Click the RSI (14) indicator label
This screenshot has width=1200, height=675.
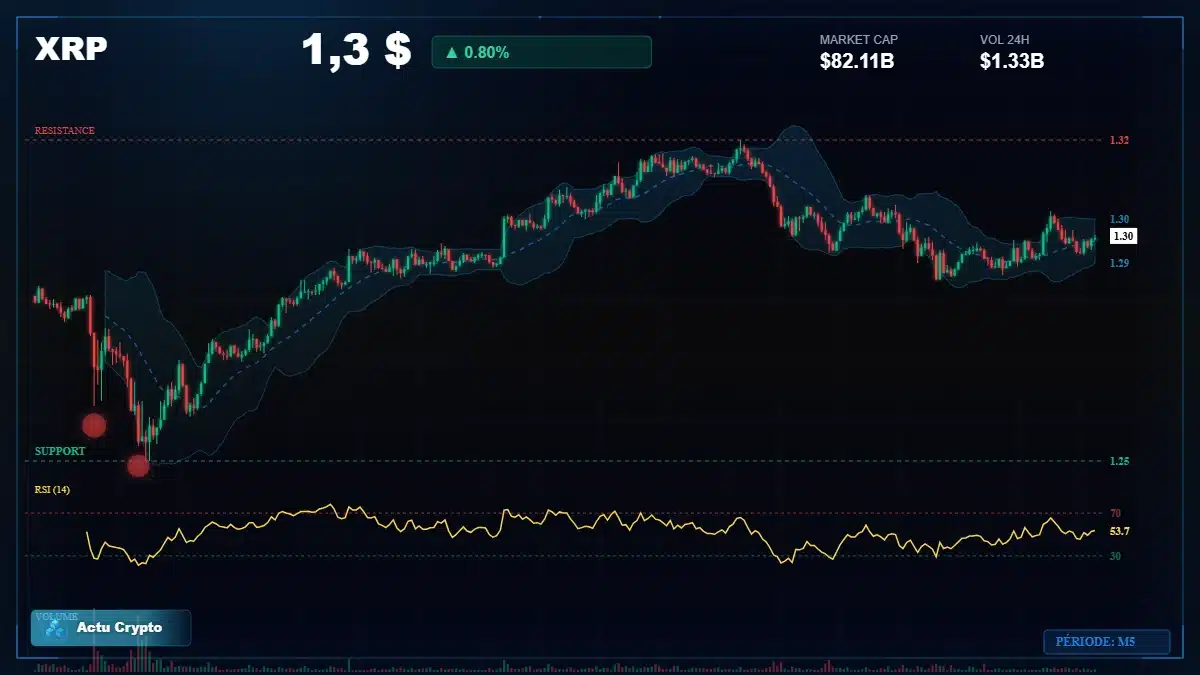coord(52,490)
